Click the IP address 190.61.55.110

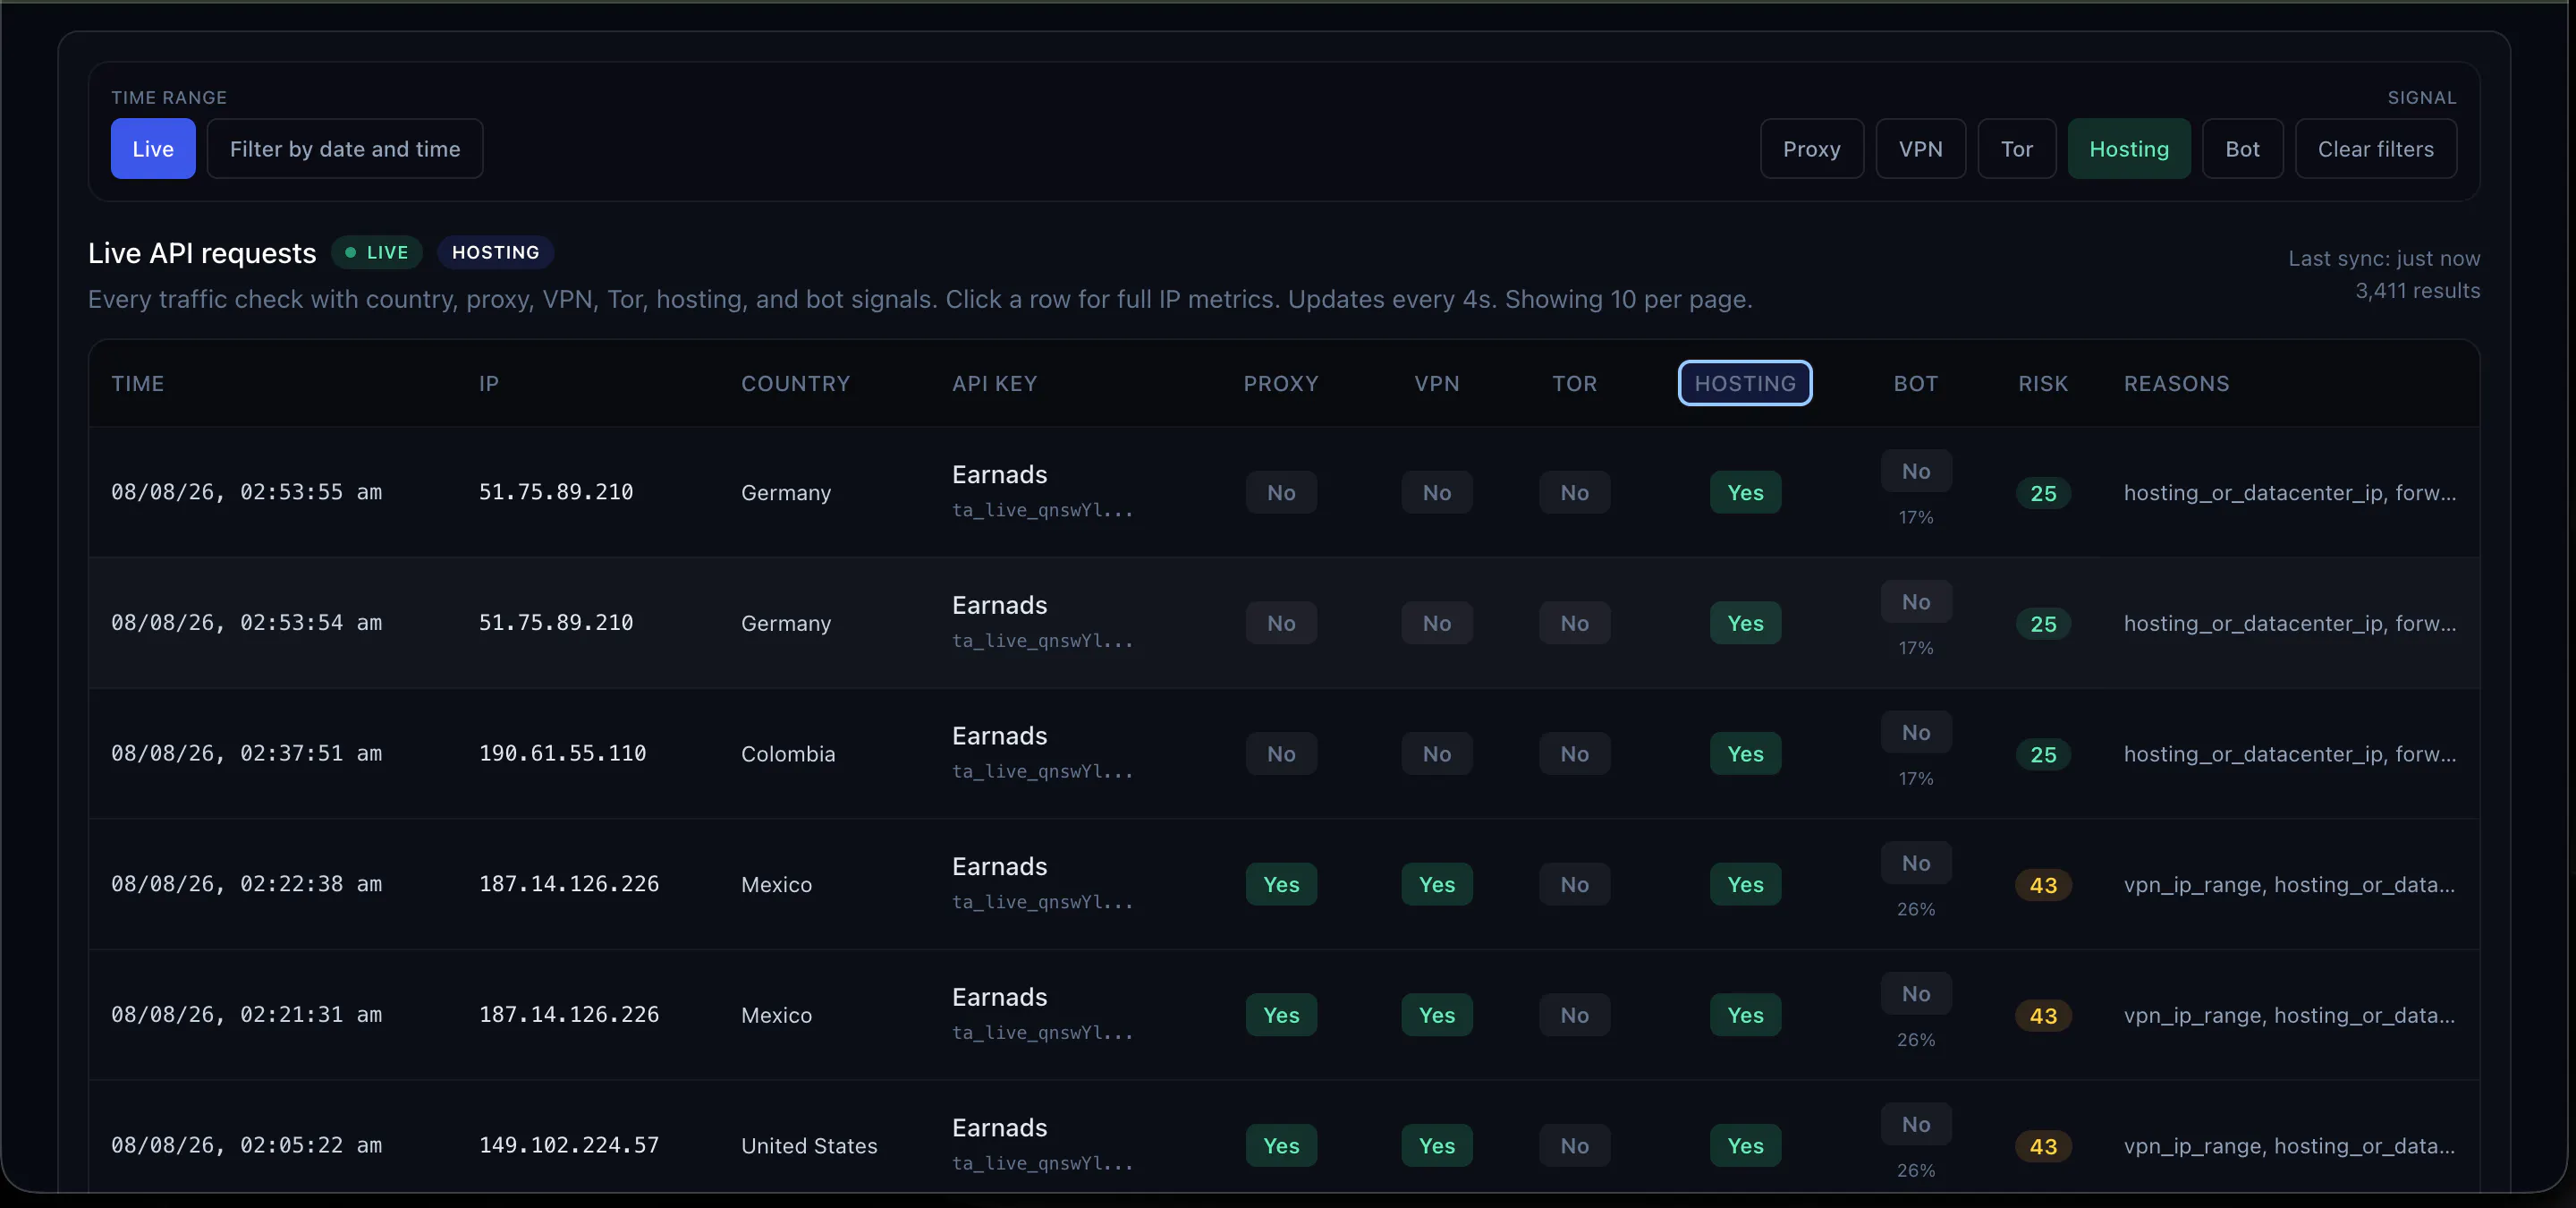click(563, 754)
